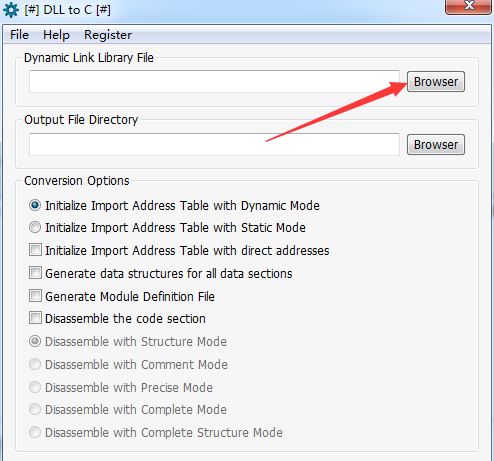Open the Register menu
This screenshot has height=461, width=494.
click(x=108, y=35)
